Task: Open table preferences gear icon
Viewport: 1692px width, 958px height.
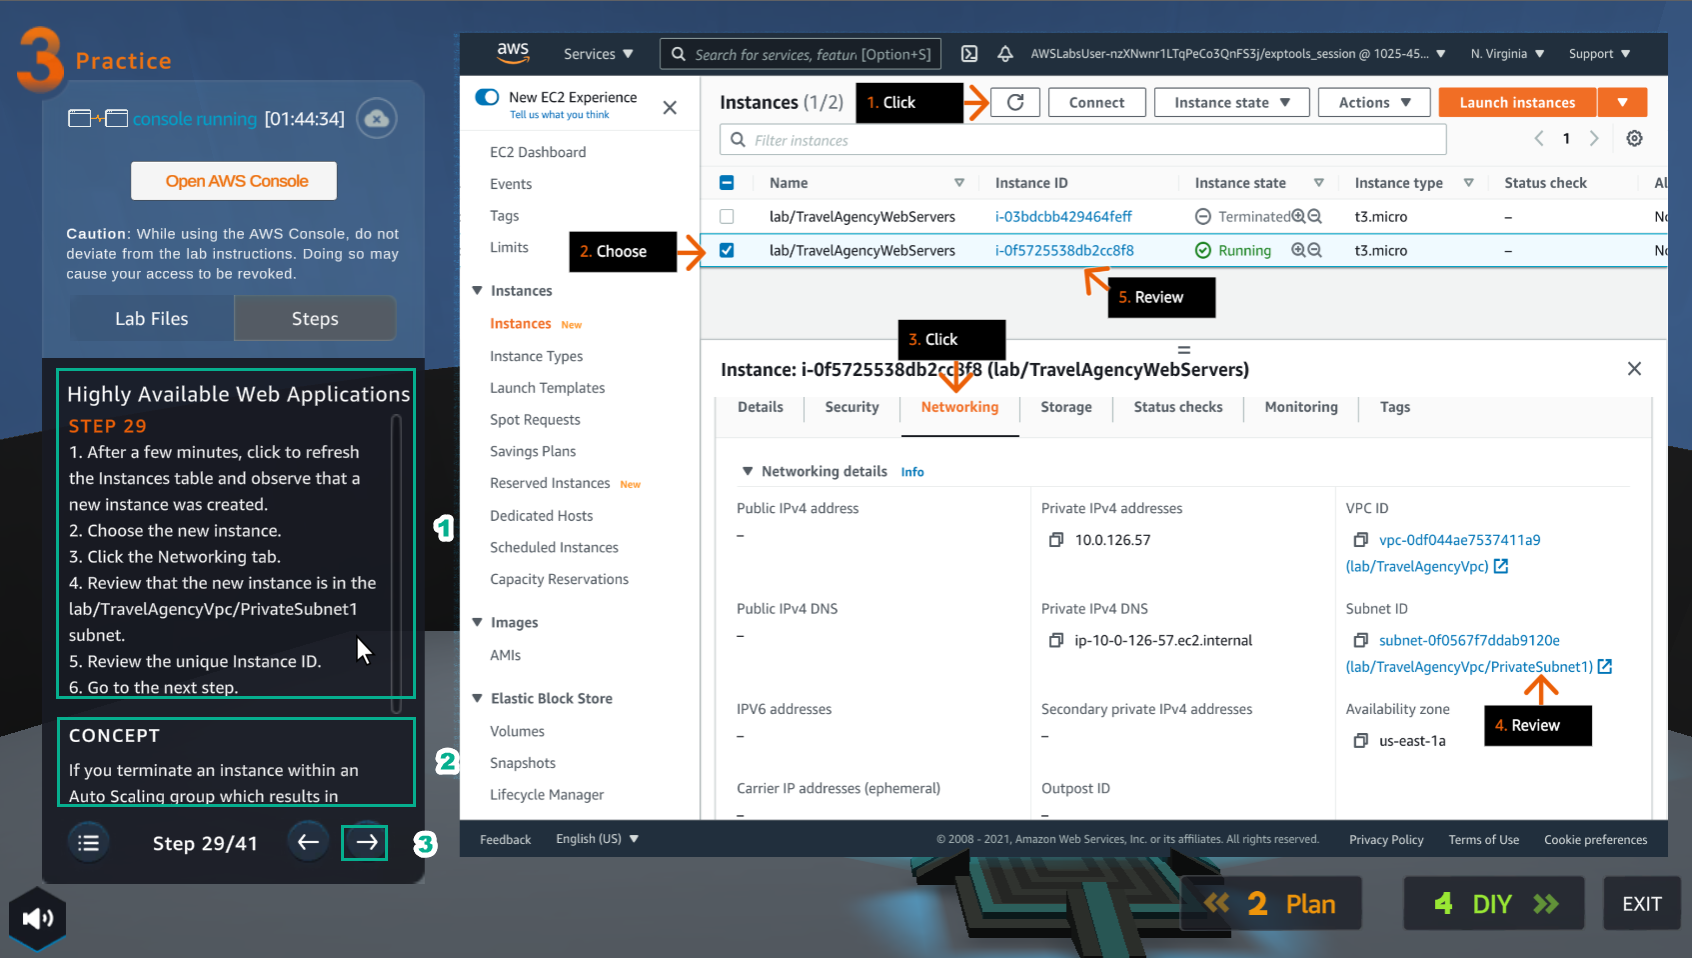Action: coord(1634,138)
